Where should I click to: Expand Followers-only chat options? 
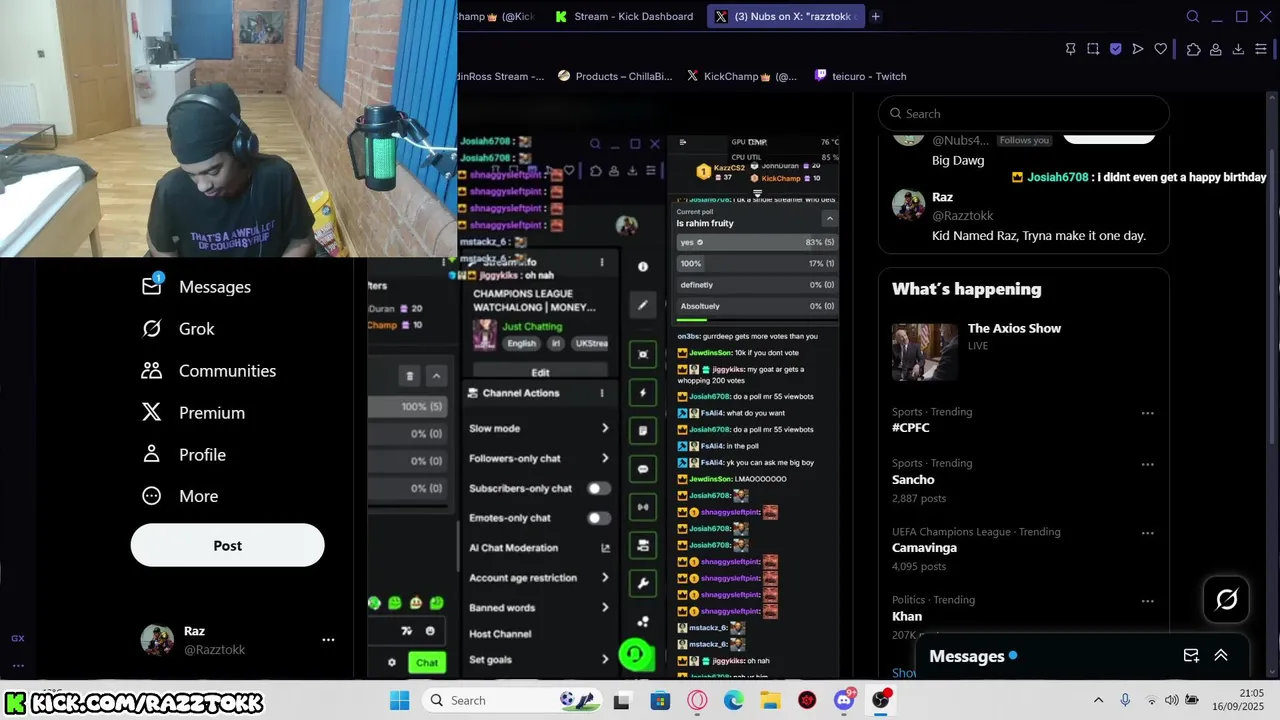point(604,458)
